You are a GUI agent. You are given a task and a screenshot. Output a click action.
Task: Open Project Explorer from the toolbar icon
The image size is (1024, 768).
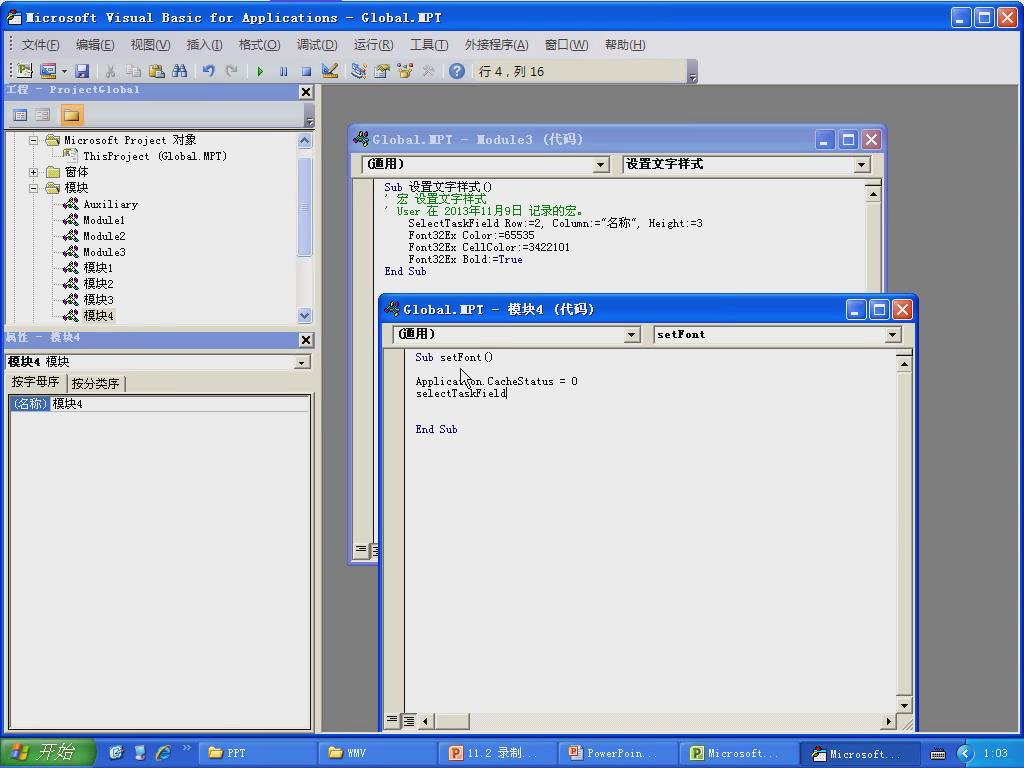tap(359, 71)
